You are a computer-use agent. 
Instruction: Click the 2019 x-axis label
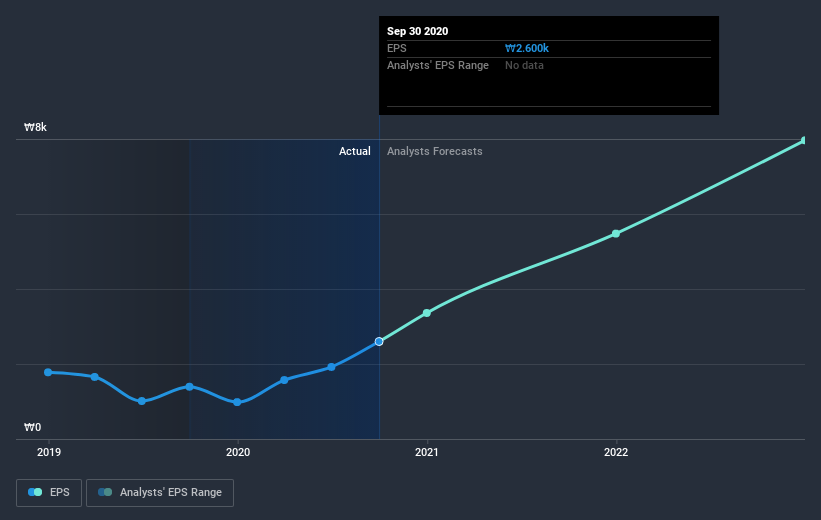click(x=49, y=452)
